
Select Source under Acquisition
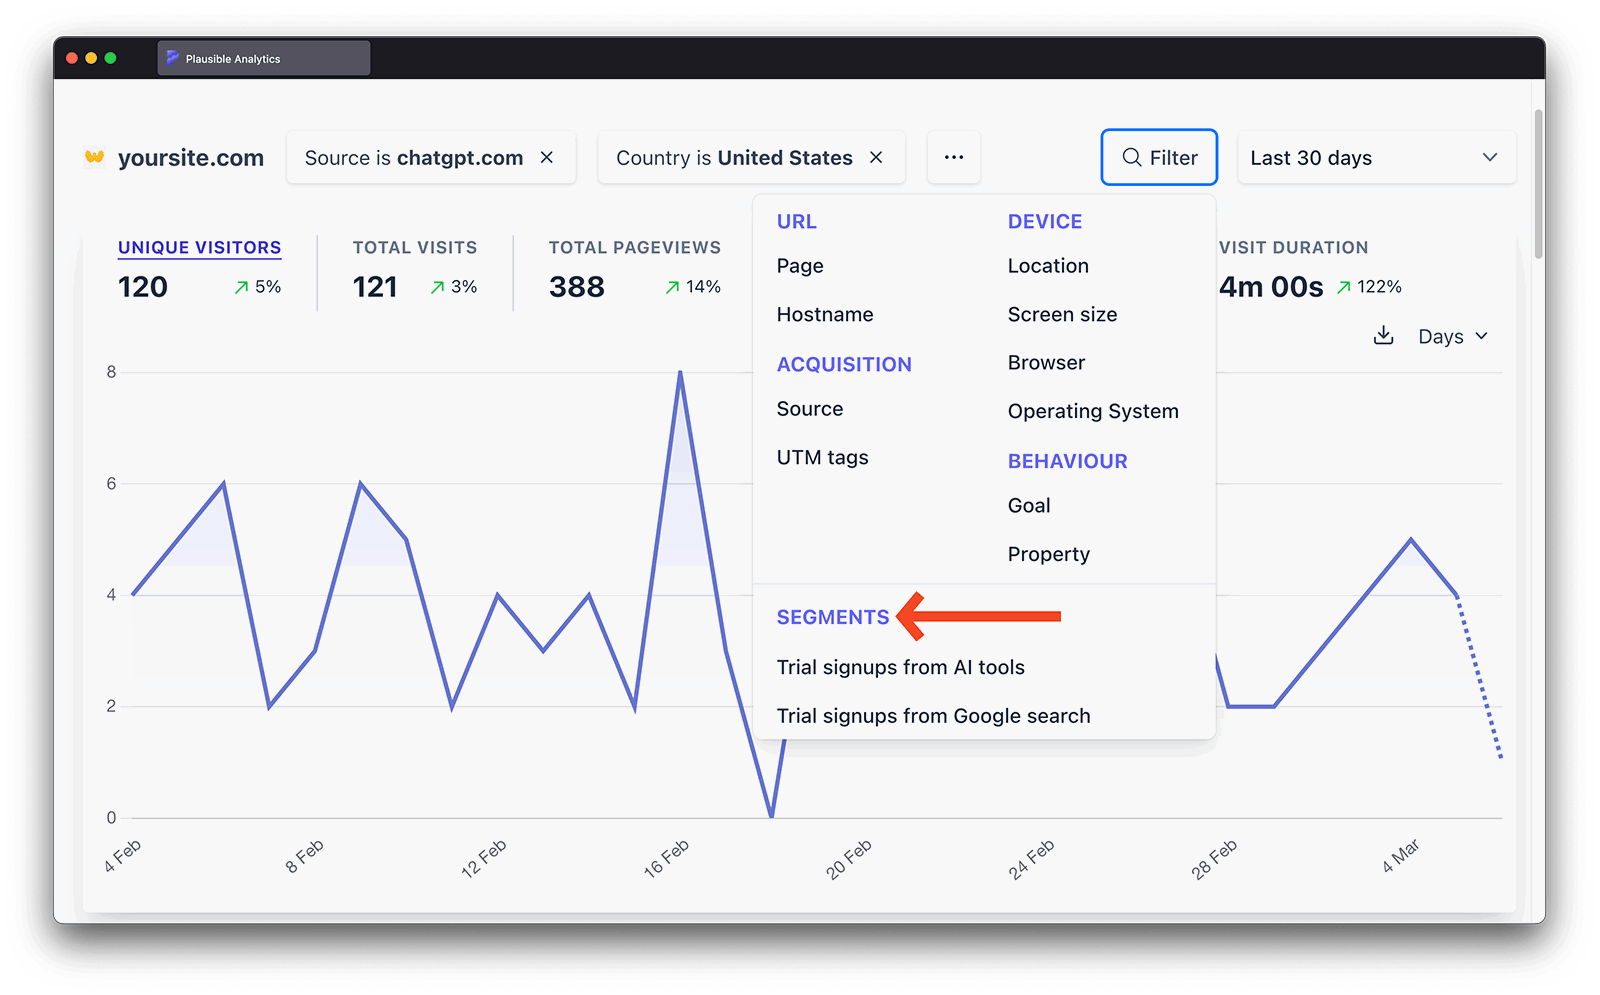coord(810,409)
